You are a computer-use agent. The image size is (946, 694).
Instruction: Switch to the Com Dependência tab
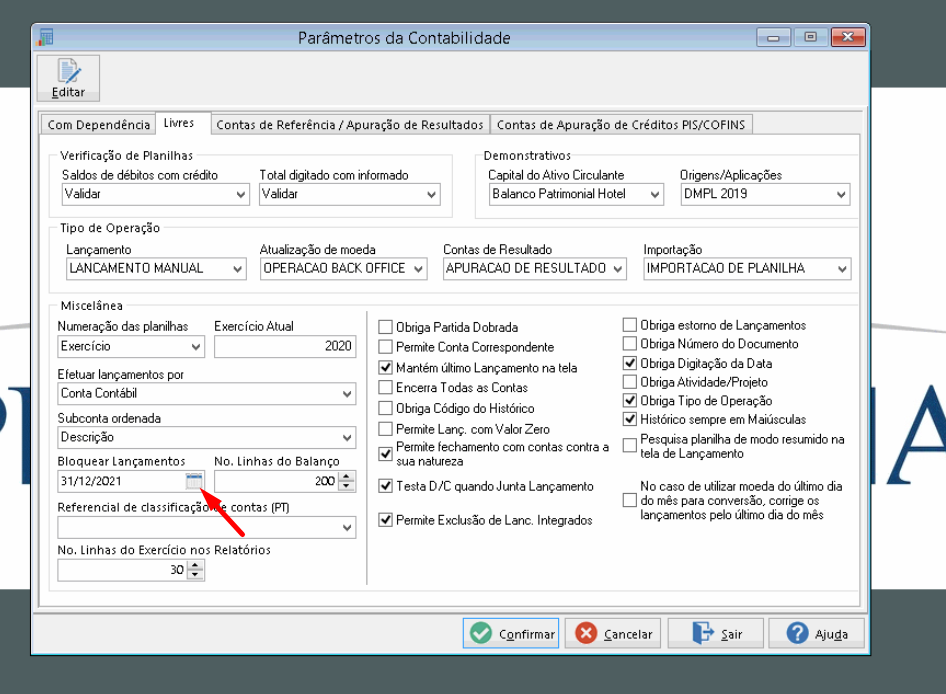98,124
